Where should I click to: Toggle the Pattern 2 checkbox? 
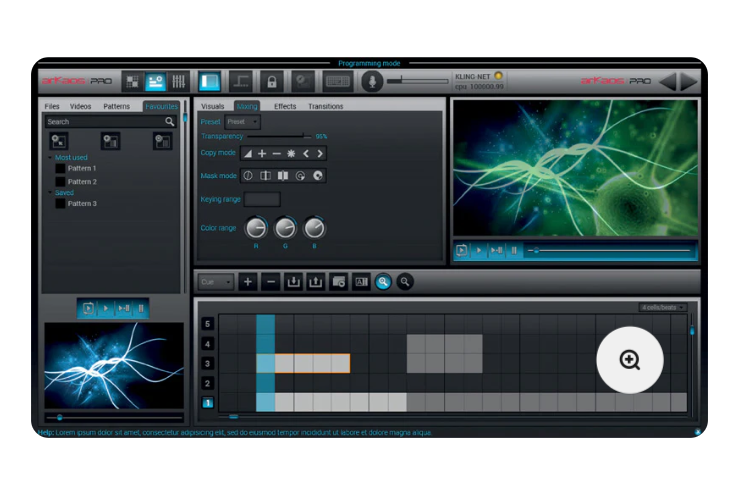pos(60,181)
